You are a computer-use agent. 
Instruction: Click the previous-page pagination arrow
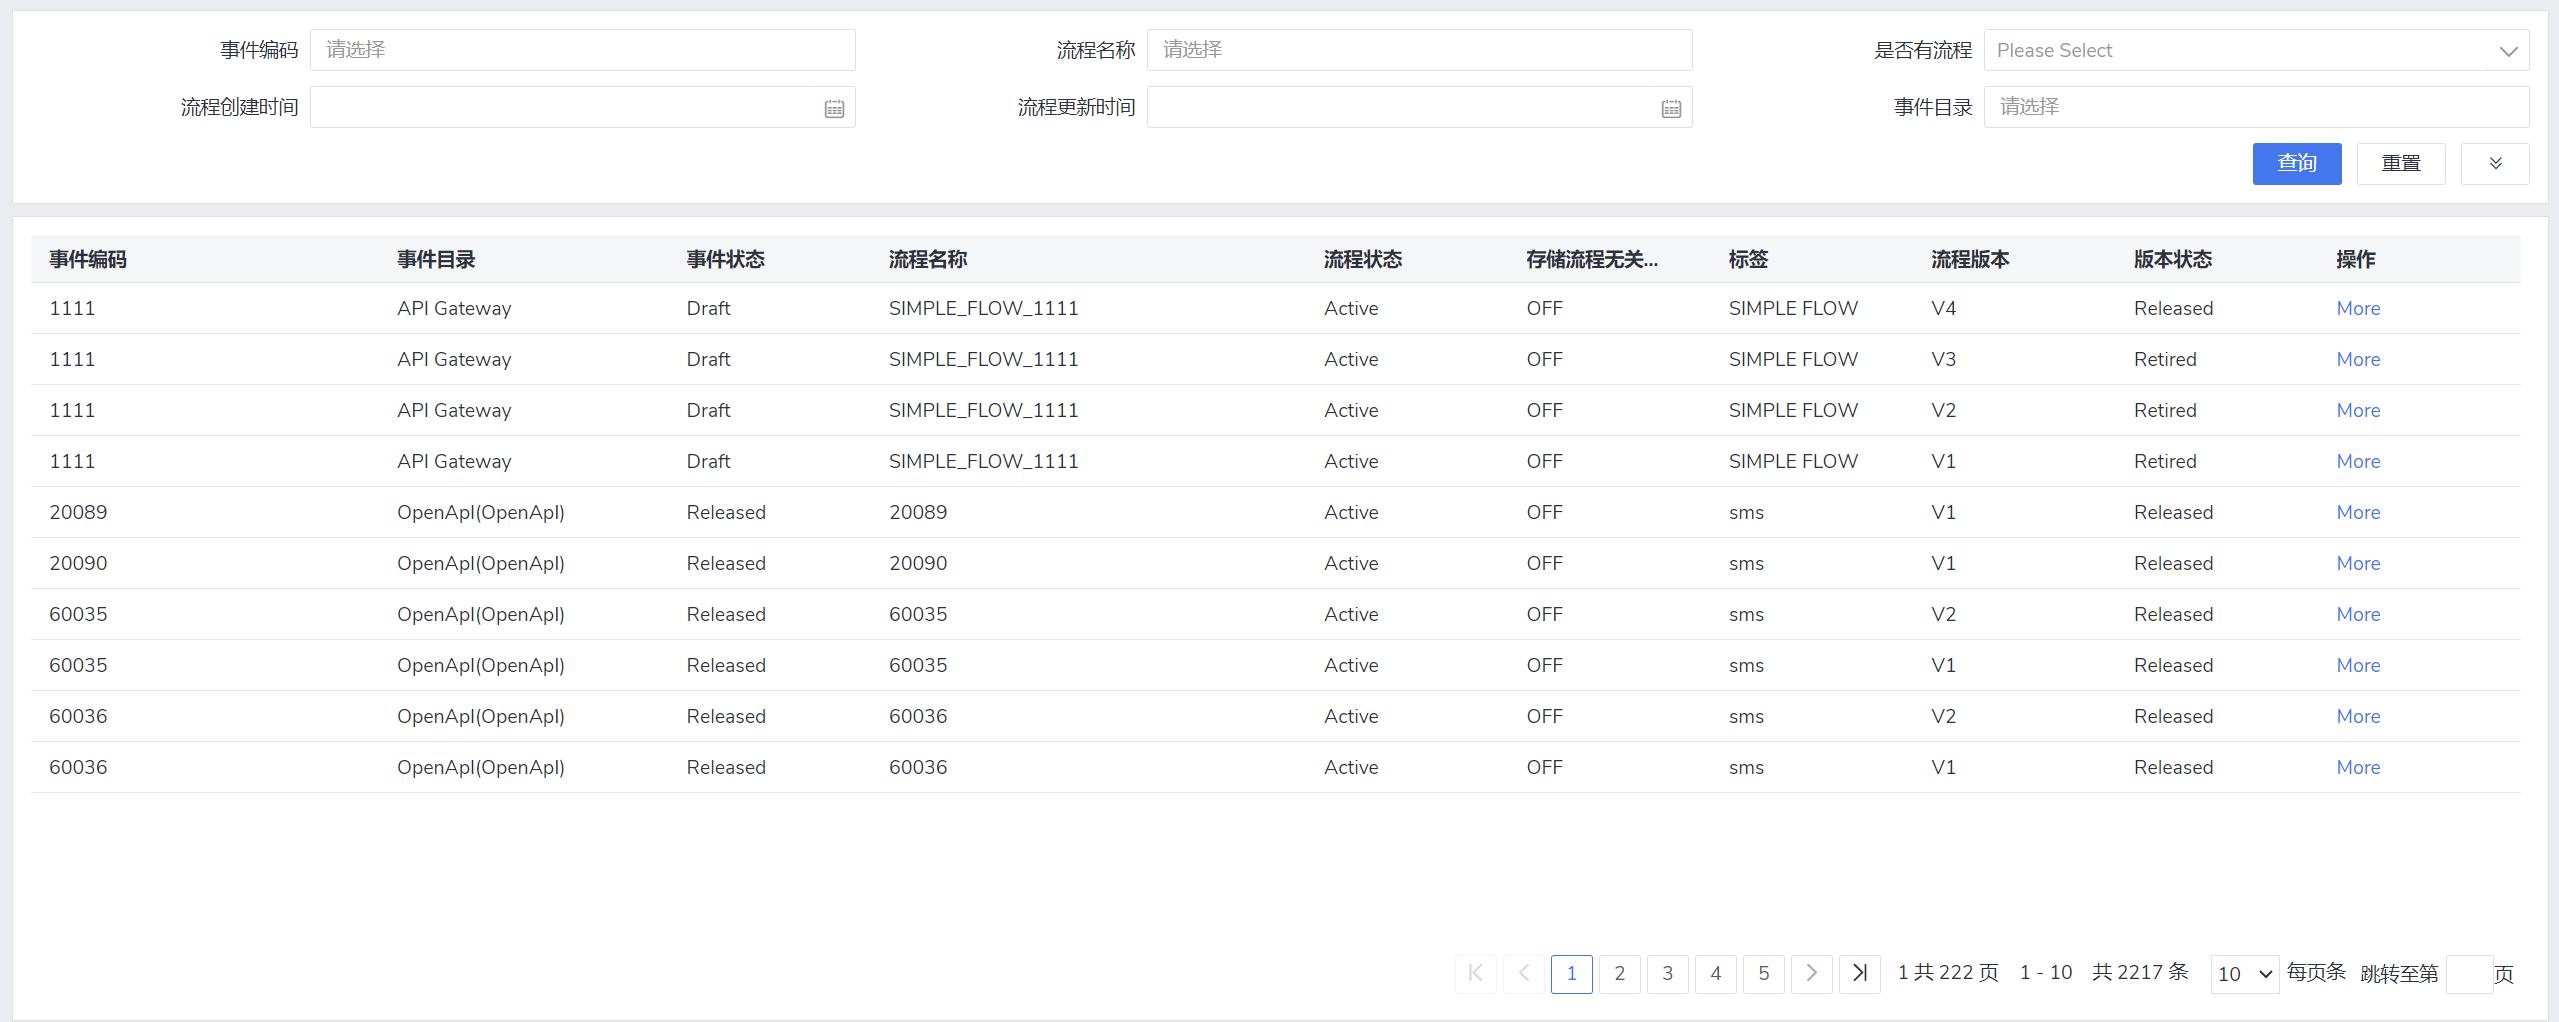click(x=1523, y=973)
